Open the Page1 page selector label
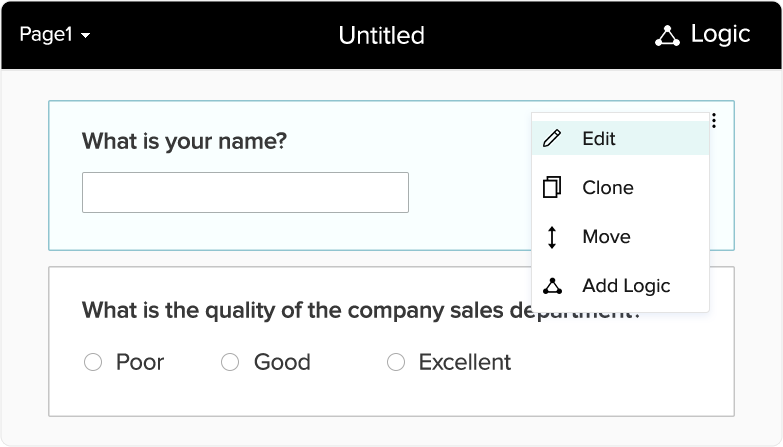 pos(45,35)
